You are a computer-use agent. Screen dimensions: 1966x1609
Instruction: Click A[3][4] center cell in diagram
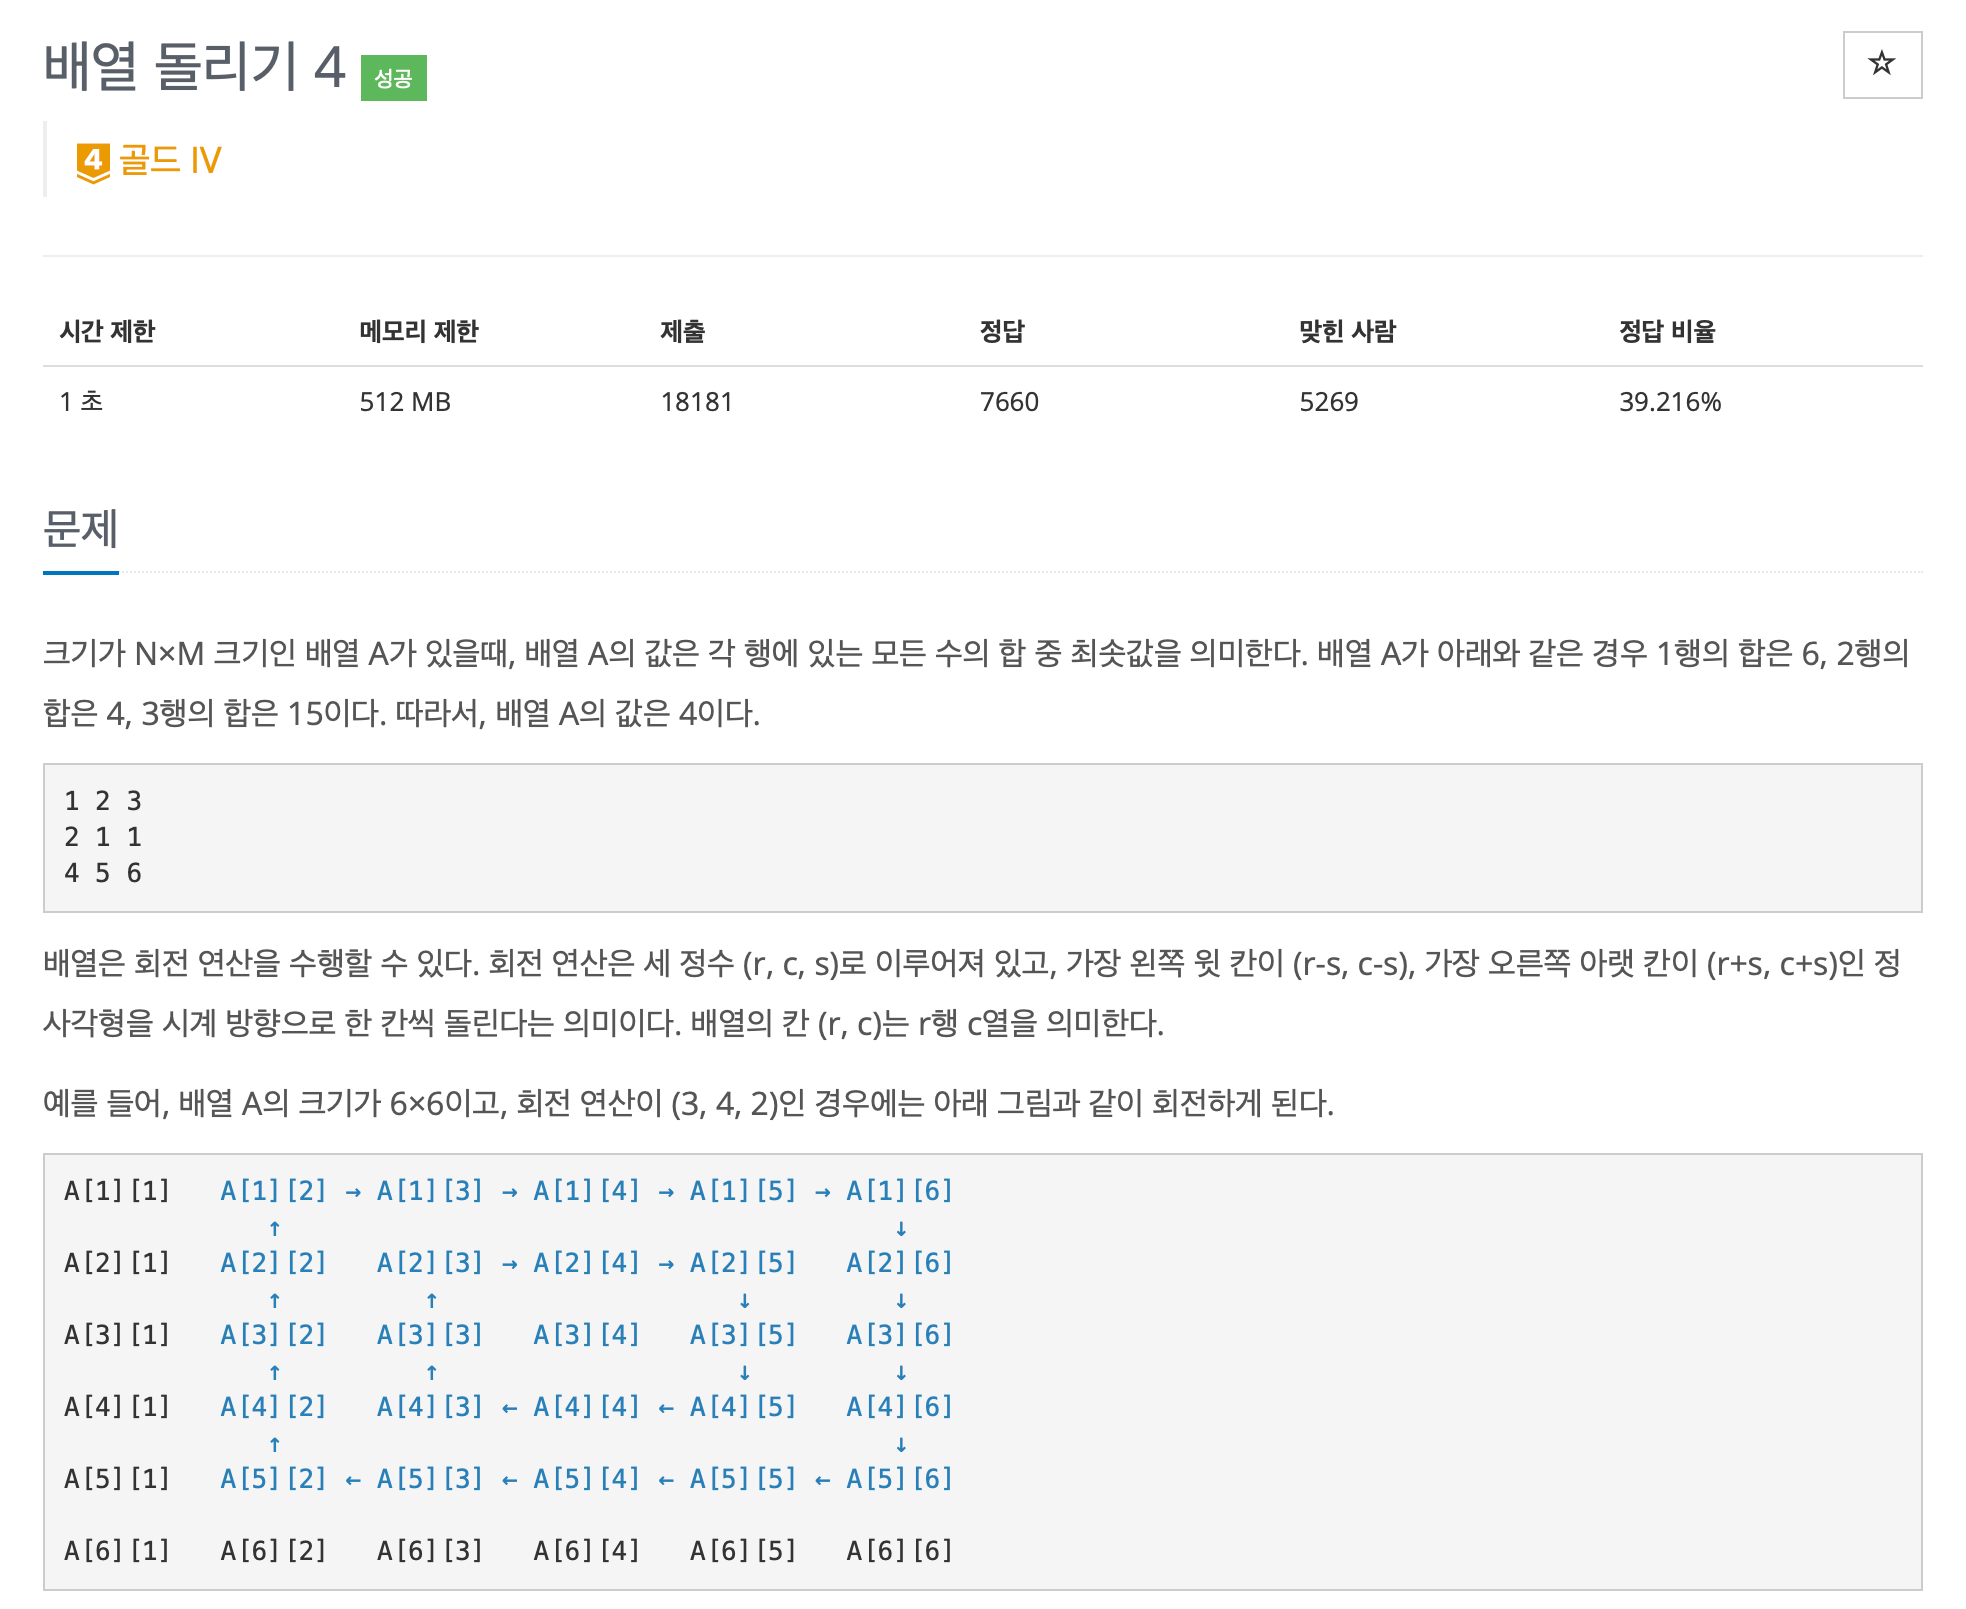tap(586, 1334)
